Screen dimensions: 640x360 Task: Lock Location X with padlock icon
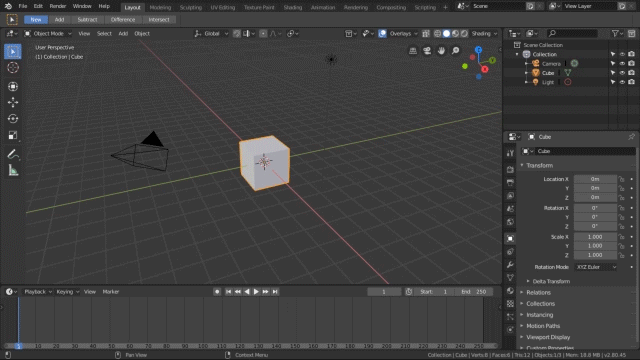tap(621, 179)
